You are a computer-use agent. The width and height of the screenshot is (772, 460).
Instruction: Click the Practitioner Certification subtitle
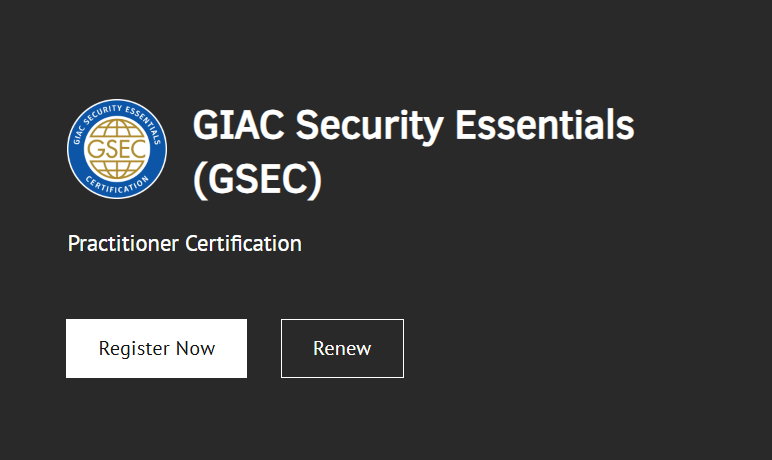[184, 243]
